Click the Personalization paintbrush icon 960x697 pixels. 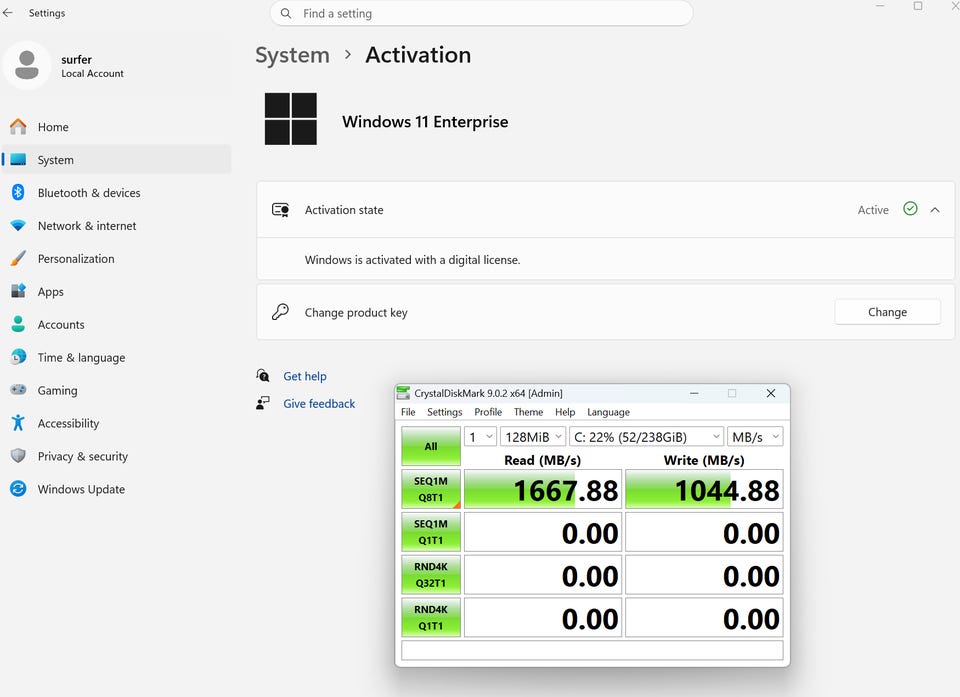coord(18,258)
